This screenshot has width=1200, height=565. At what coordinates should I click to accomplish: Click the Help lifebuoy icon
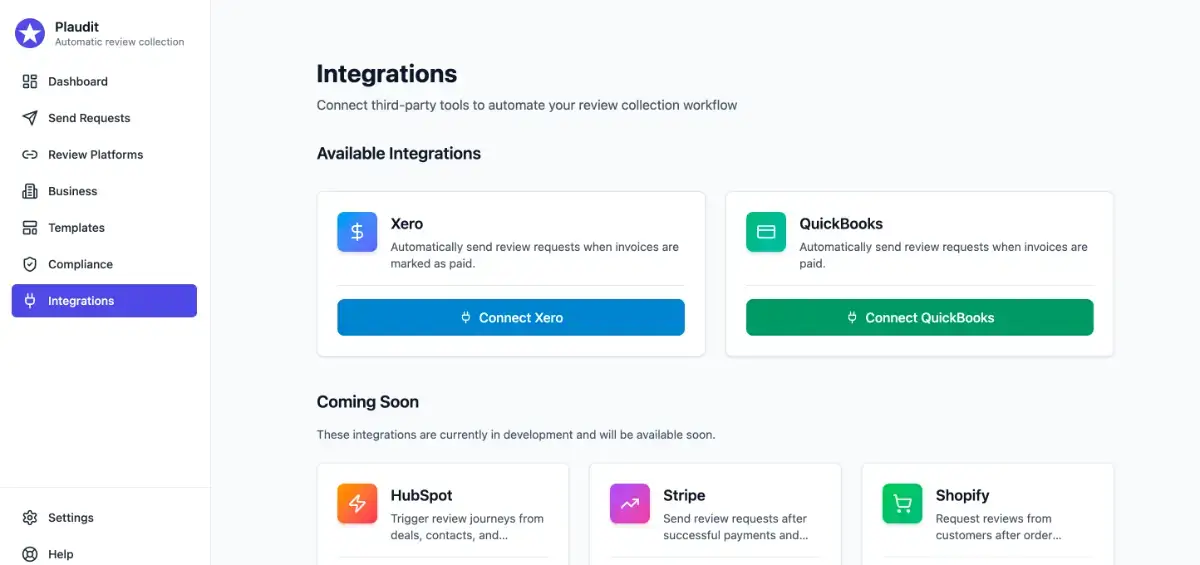tap(30, 554)
